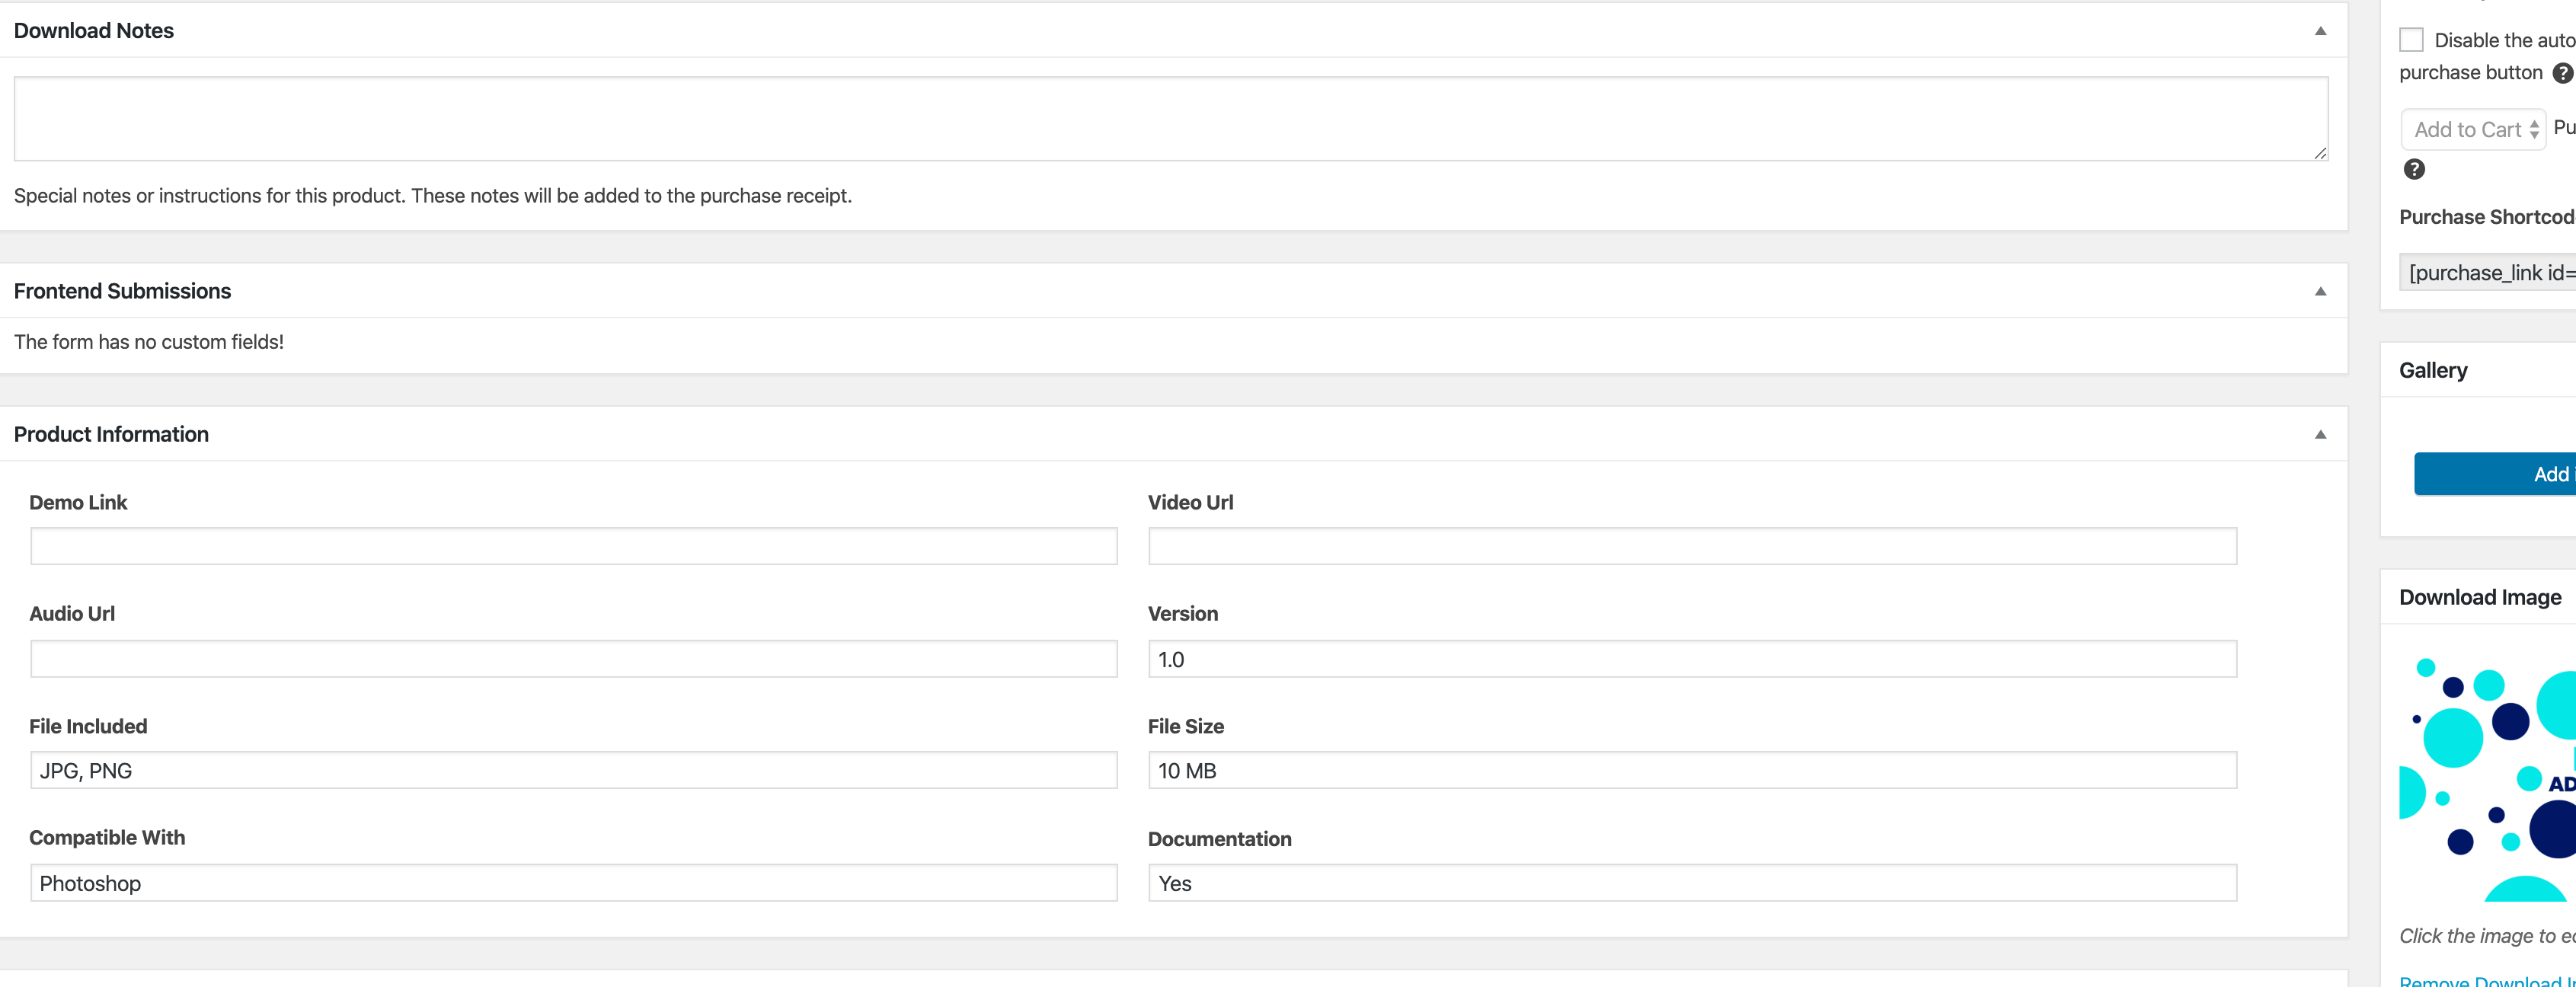
Task: Click the Demo Link input field
Action: (573, 546)
